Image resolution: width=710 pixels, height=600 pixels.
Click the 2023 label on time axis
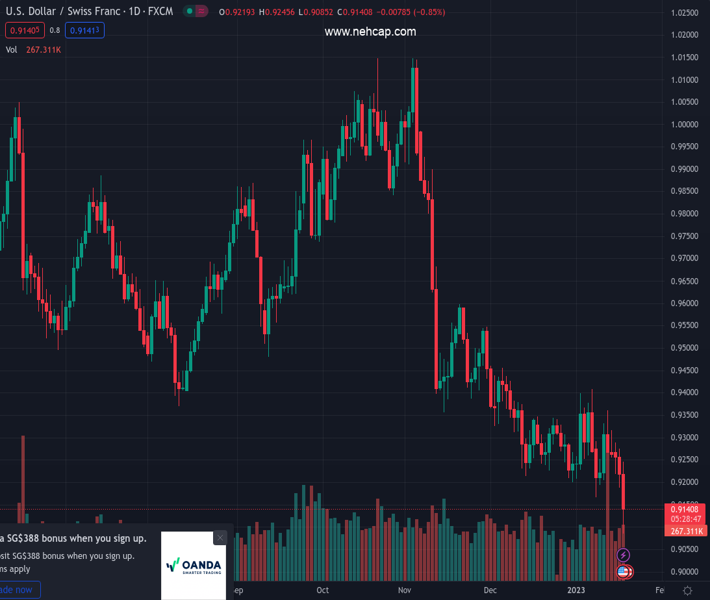coord(574,591)
